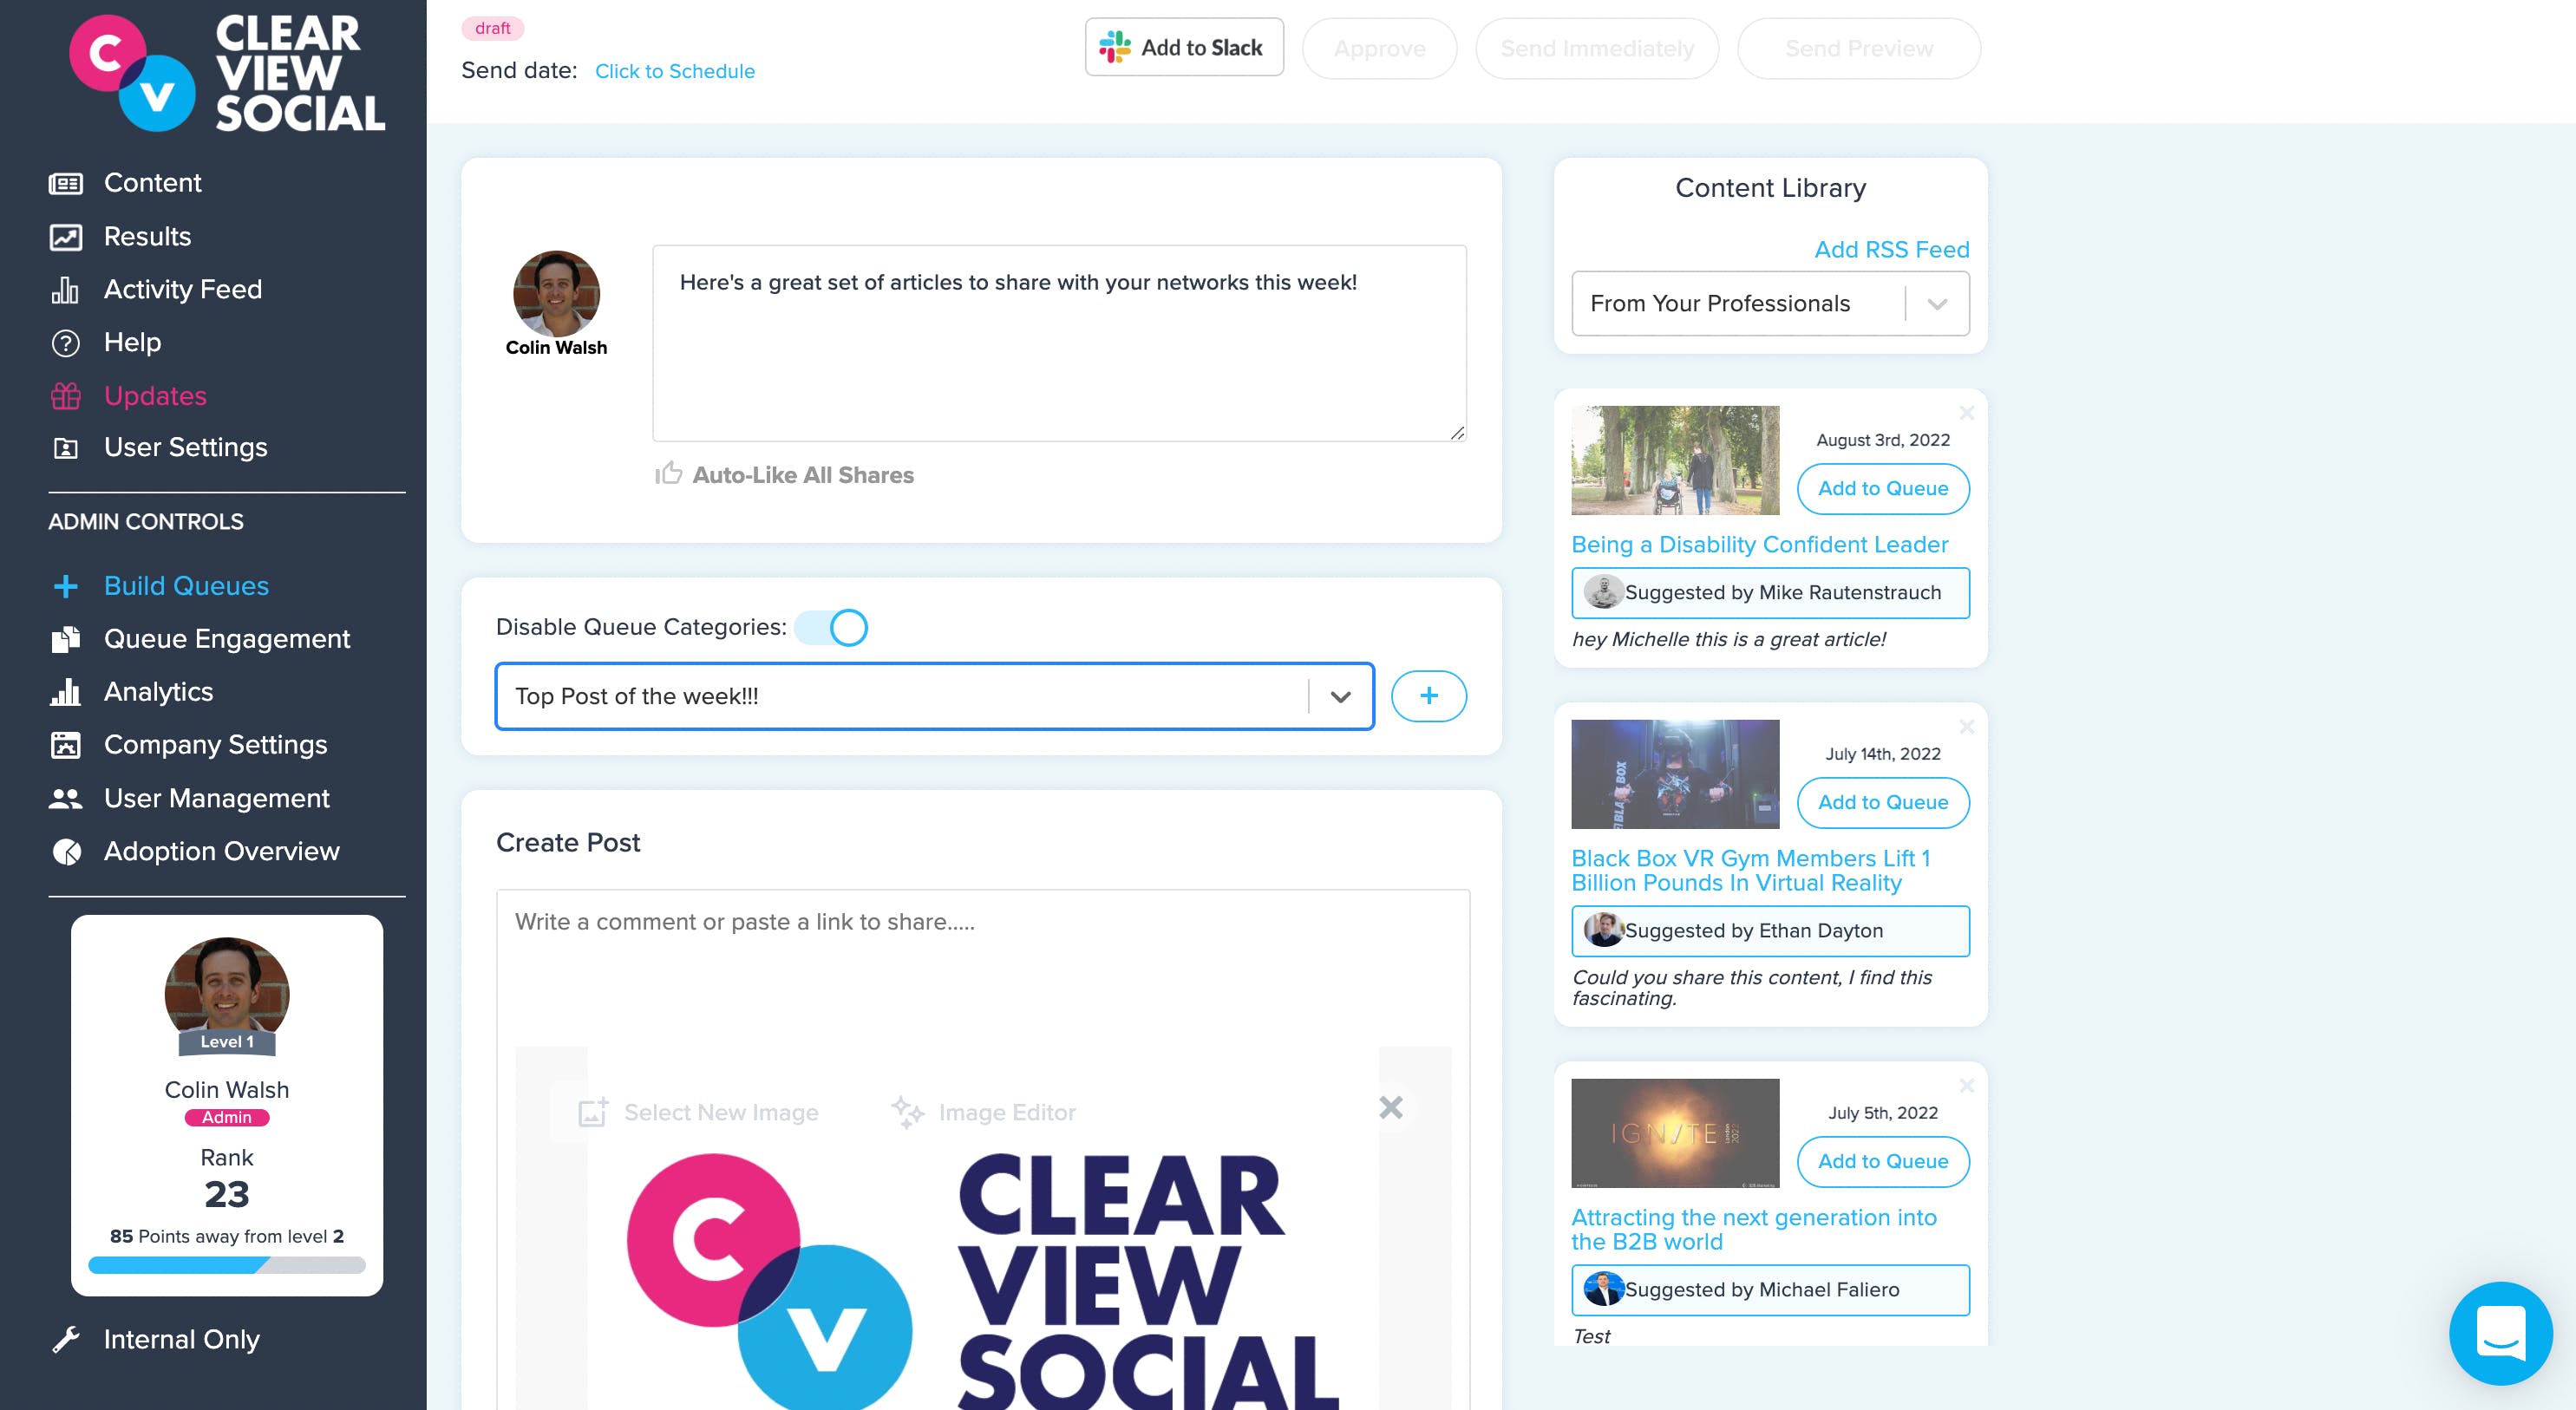
Task: Toggle Disable Queue Categories switch
Action: pyautogui.click(x=832, y=627)
